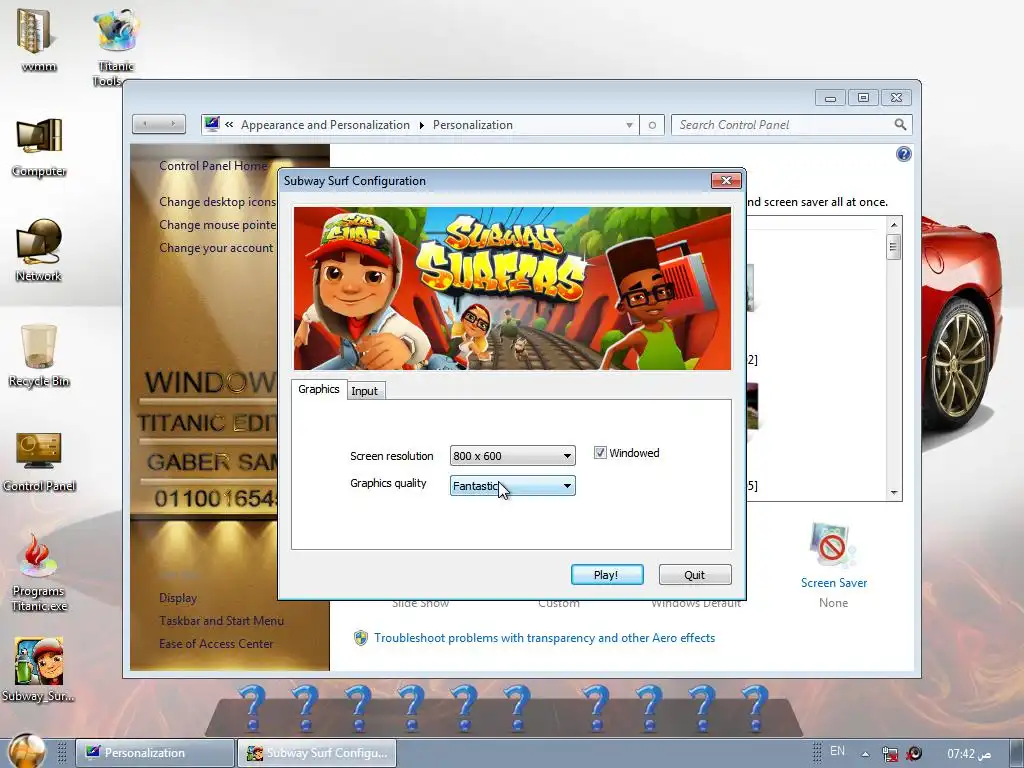Open the Graphics quality dropdown
Image resolution: width=1024 pixels, height=768 pixels.
[512, 485]
